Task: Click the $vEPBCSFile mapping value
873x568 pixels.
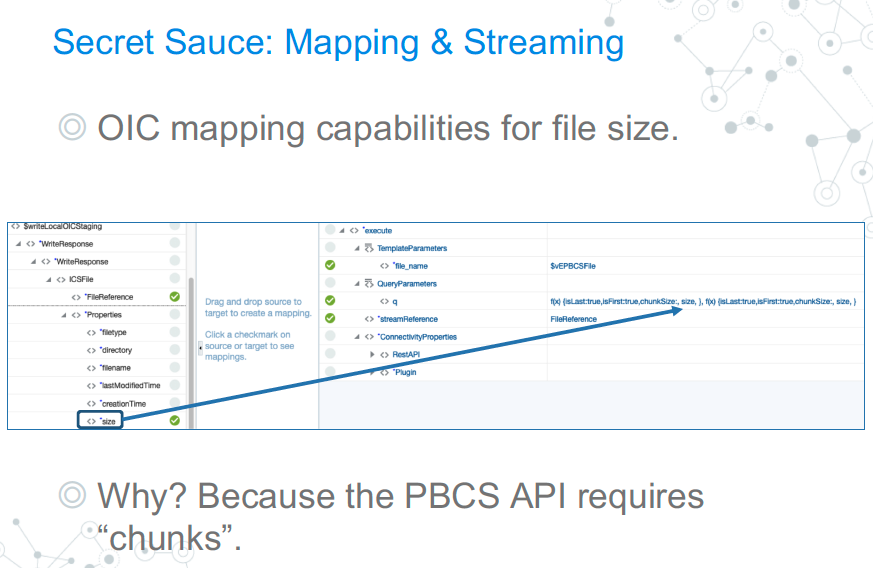Action: pyautogui.click(x=575, y=266)
